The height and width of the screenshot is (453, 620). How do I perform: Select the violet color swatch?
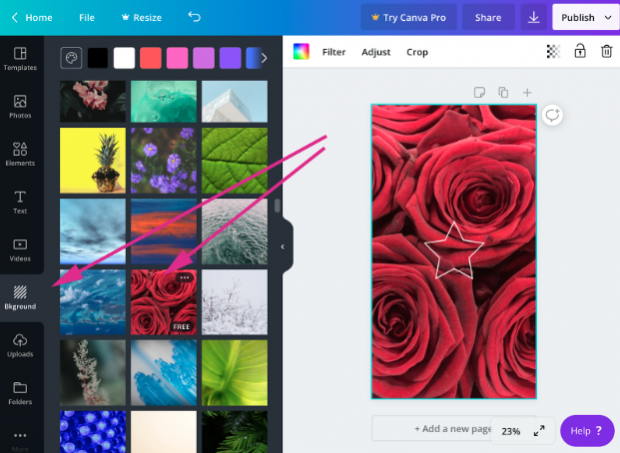[x=230, y=58]
